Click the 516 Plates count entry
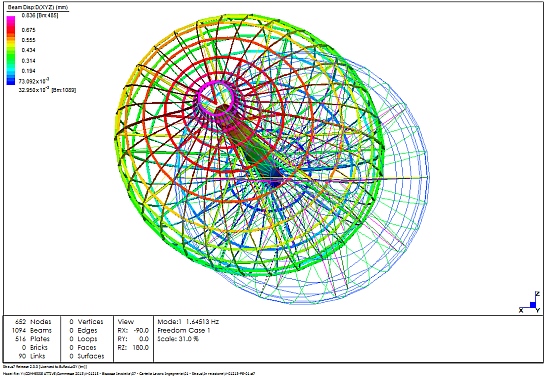Viewport: 545px width, 377px height. [32, 338]
